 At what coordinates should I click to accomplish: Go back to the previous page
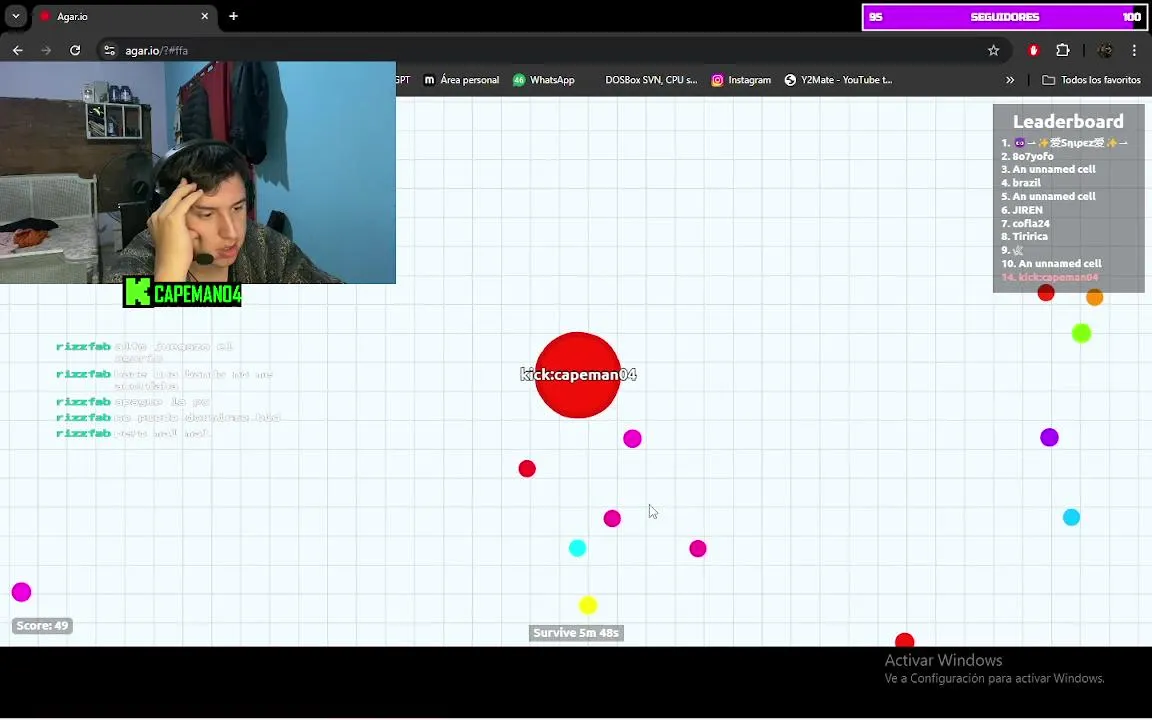coord(18,51)
